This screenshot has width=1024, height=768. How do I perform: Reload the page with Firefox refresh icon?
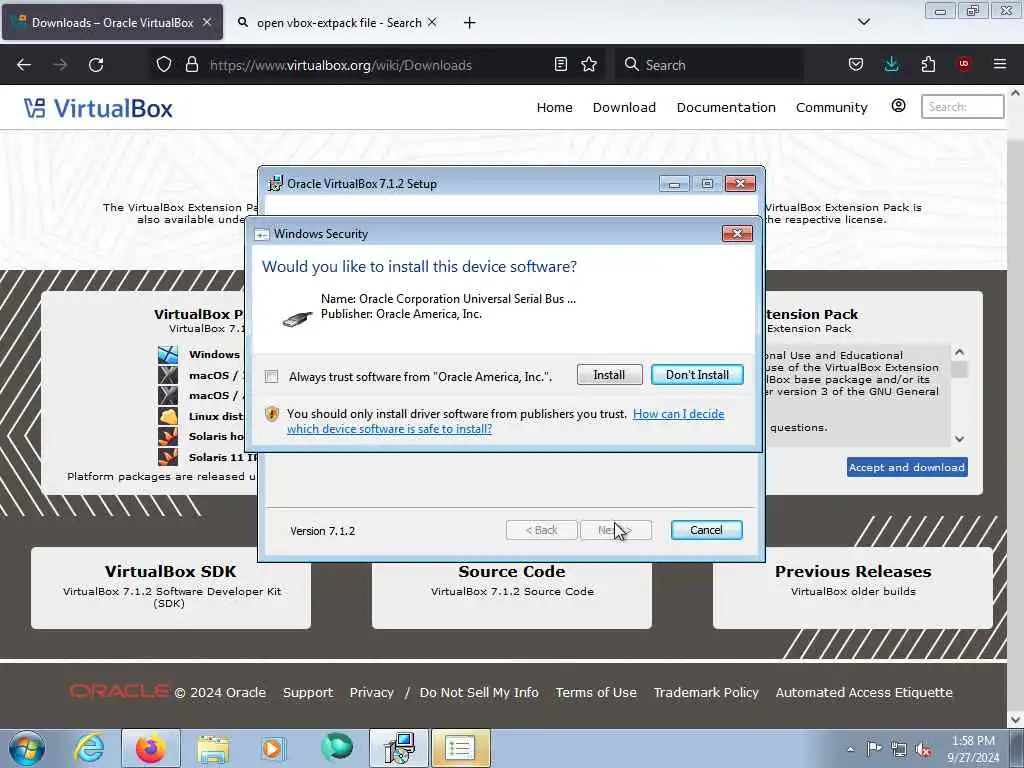(x=96, y=65)
